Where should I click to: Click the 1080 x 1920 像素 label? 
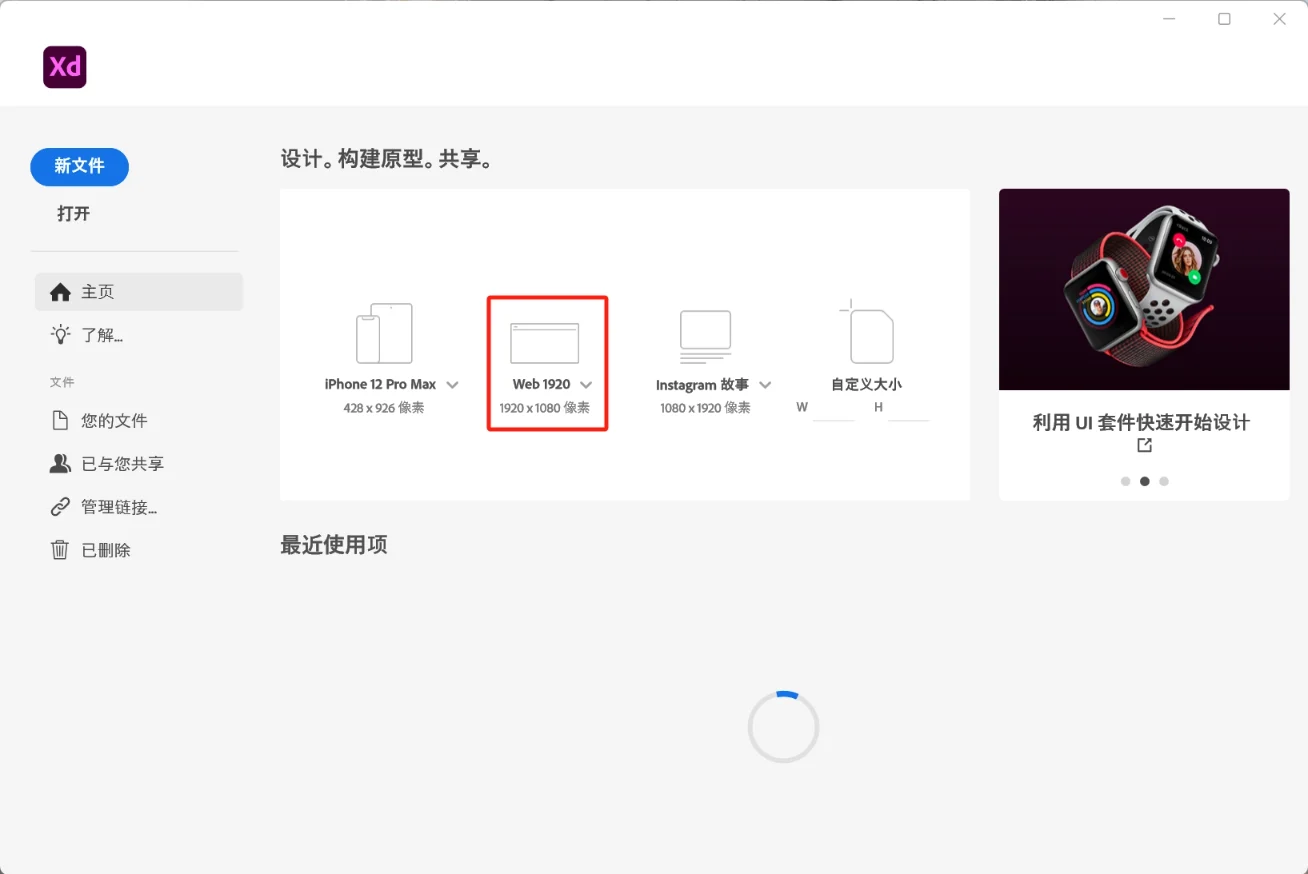tap(706, 408)
